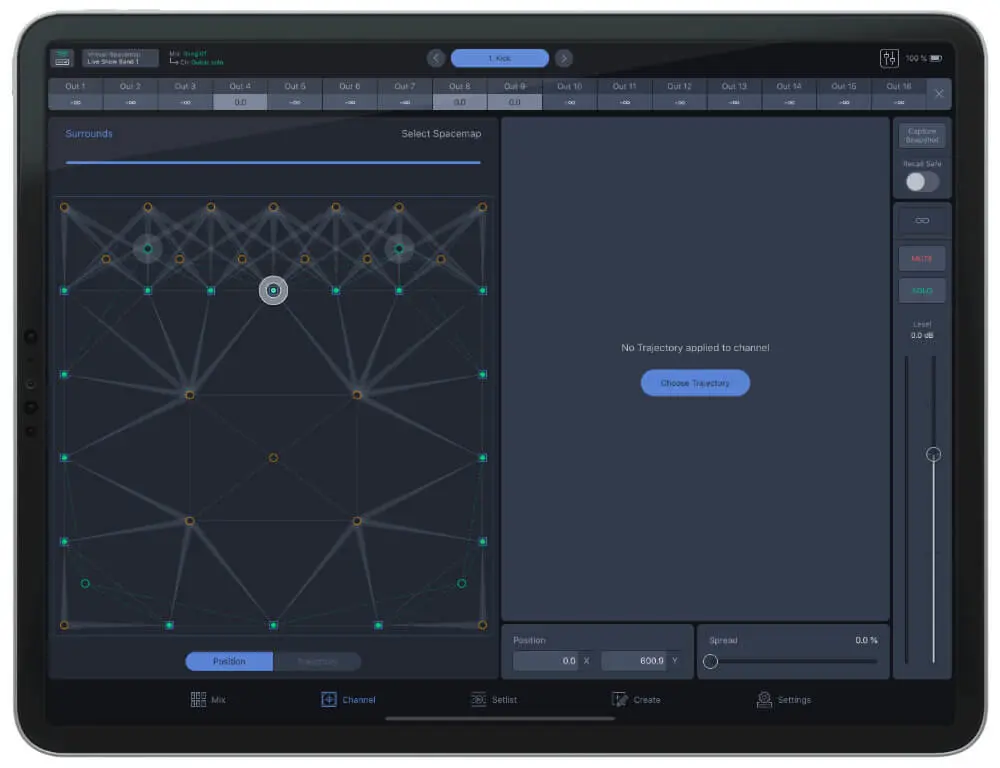Viewport: 1000px width, 768px height.
Task: Solo the Kick channel
Action: coord(921,290)
